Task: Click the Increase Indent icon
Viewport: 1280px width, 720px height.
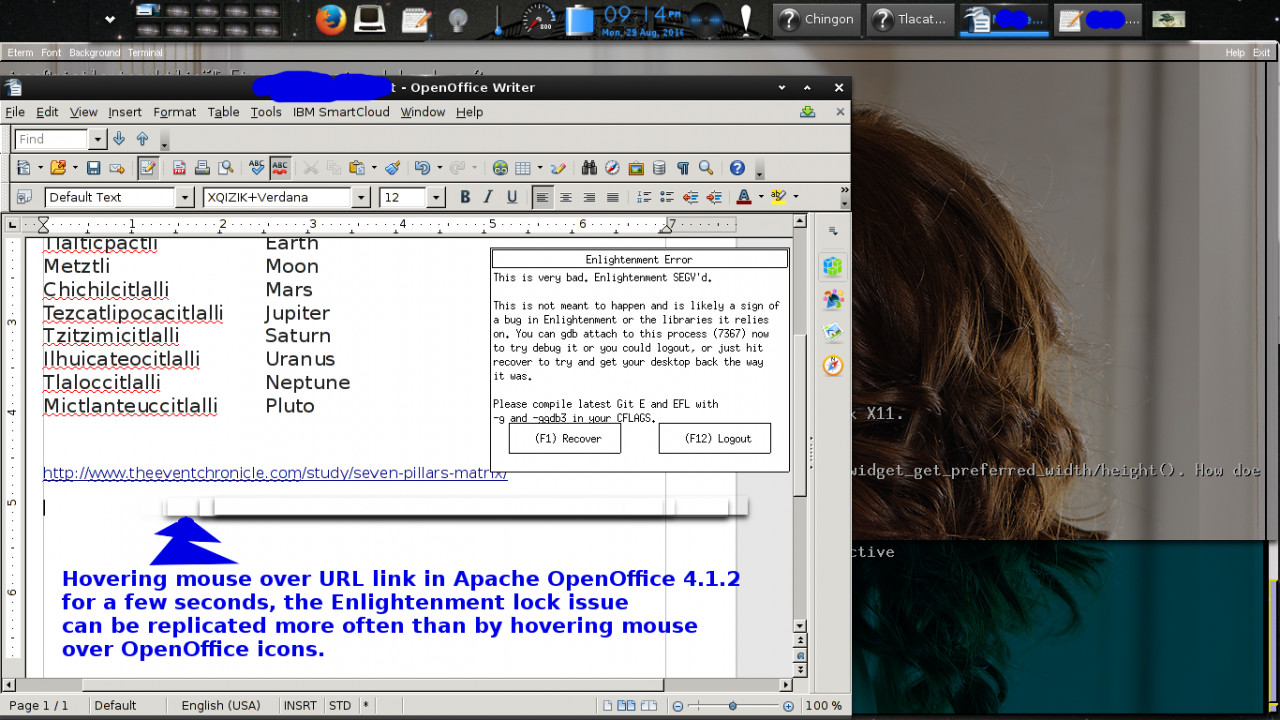Action: tap(714, 197)
